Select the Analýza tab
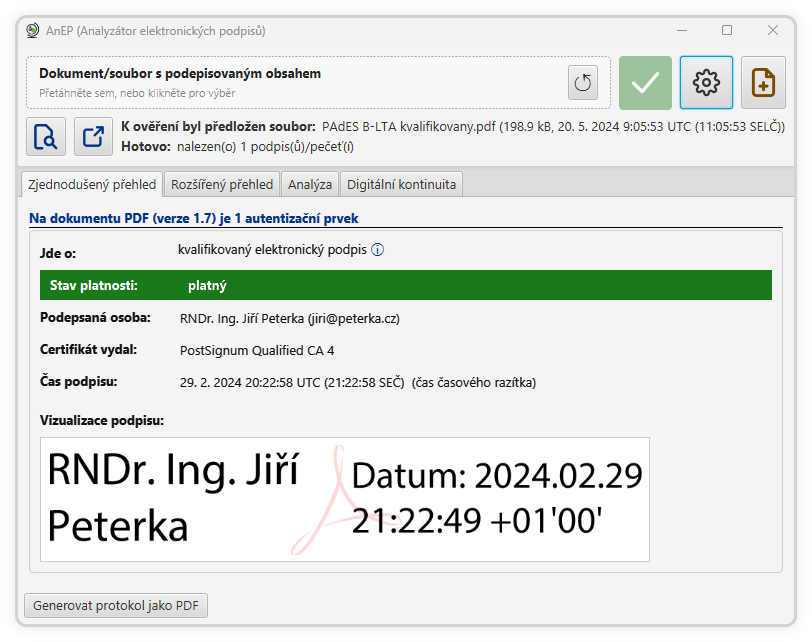Viewport: 812px width, 642px height. click(x=310, y=185)
